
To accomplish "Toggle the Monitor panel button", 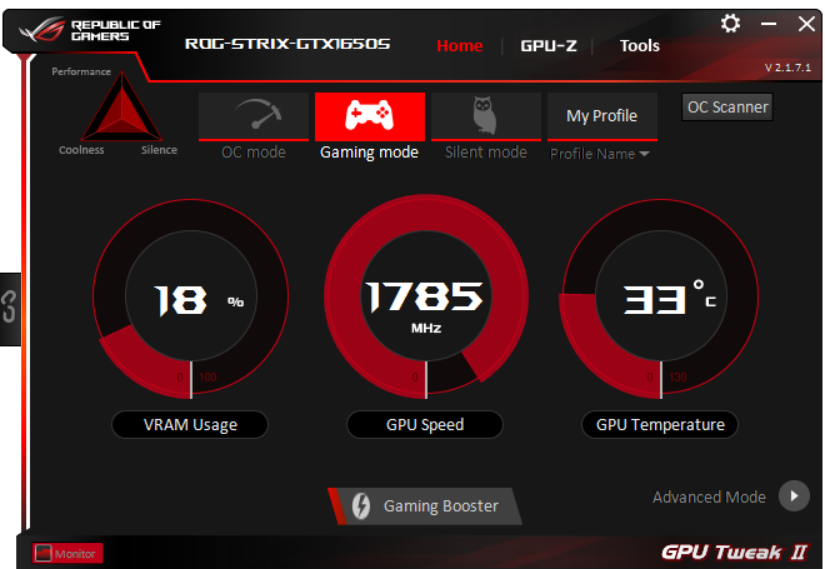I will [x=67, y=553].
